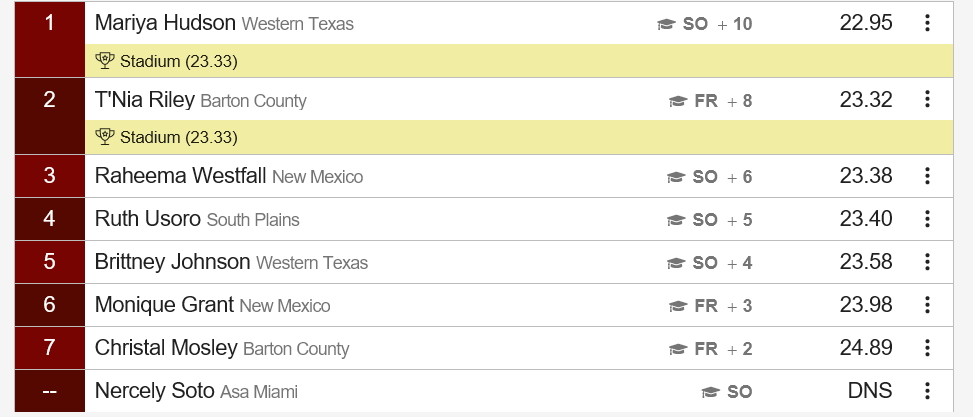Click place number 6 cell

click(x=50, y=305)
